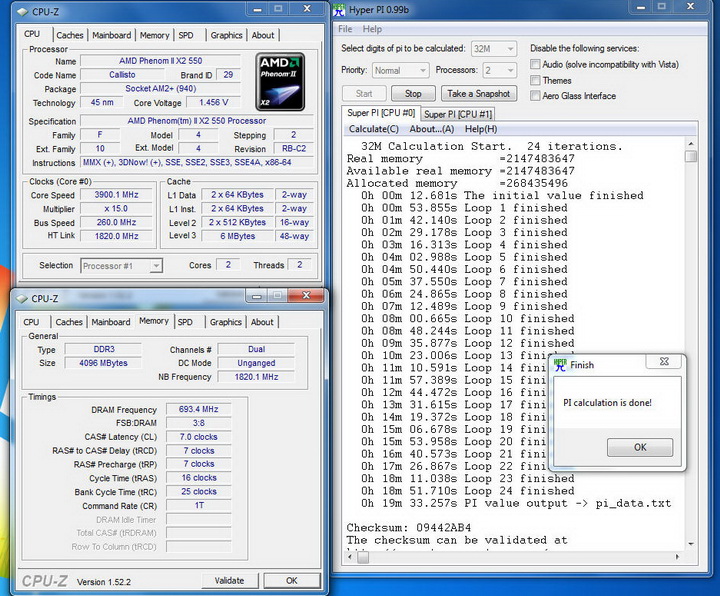Click the Stop button in Hyper PI
The width and height of the screenshot is (720, 596).
click(413, 94)
